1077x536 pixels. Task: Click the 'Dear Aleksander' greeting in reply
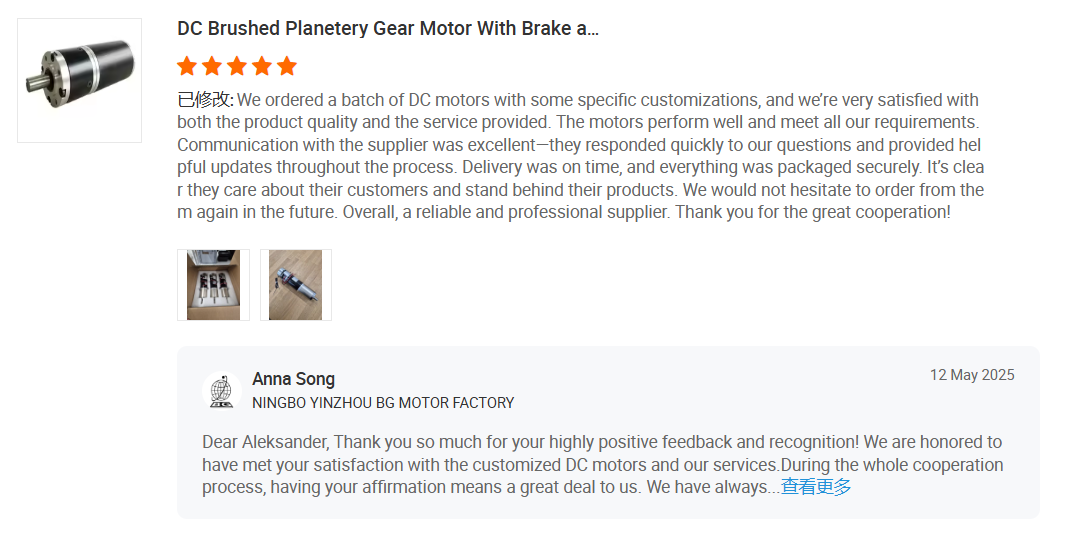(x=266, y=442)
